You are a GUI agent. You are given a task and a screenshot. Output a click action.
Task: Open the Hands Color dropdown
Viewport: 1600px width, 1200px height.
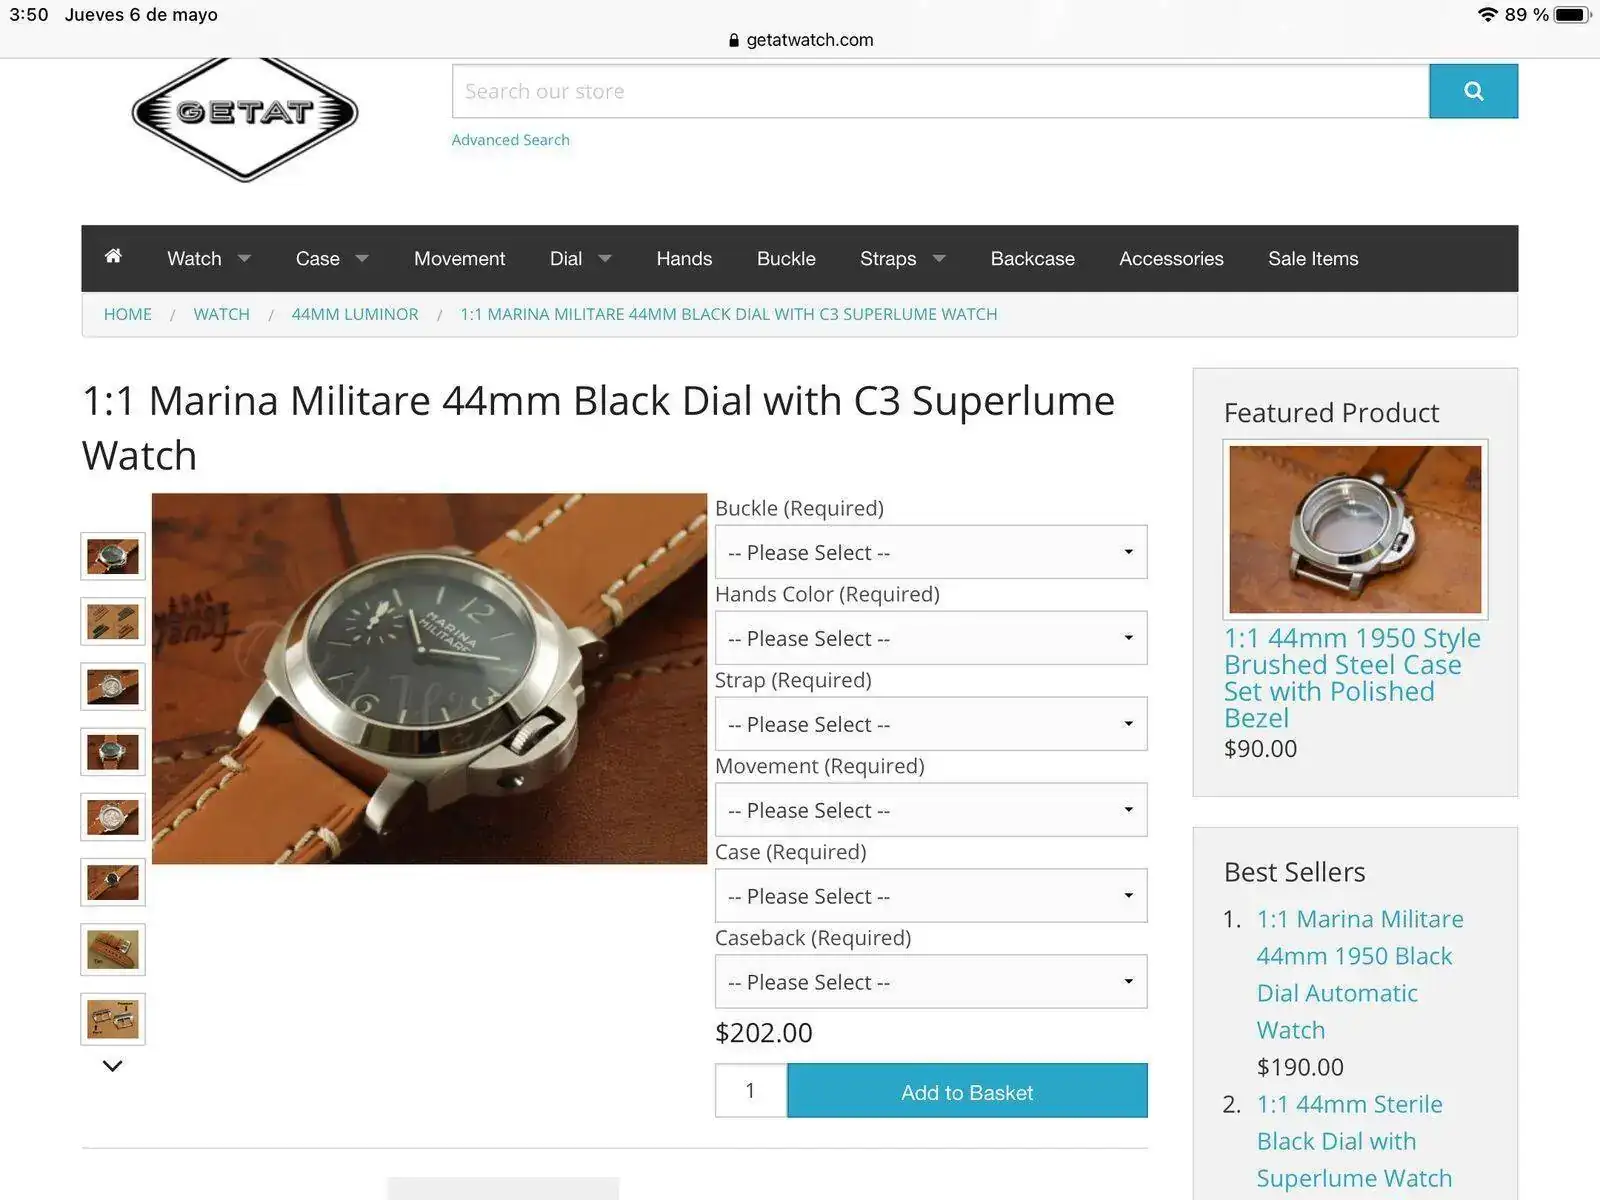point(931,638)
